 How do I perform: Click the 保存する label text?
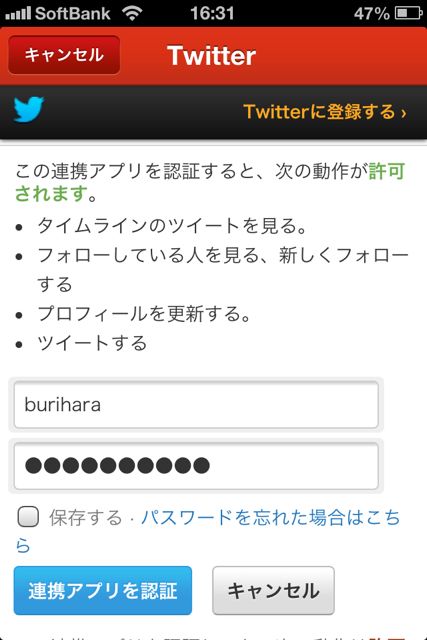pos(86,517)
